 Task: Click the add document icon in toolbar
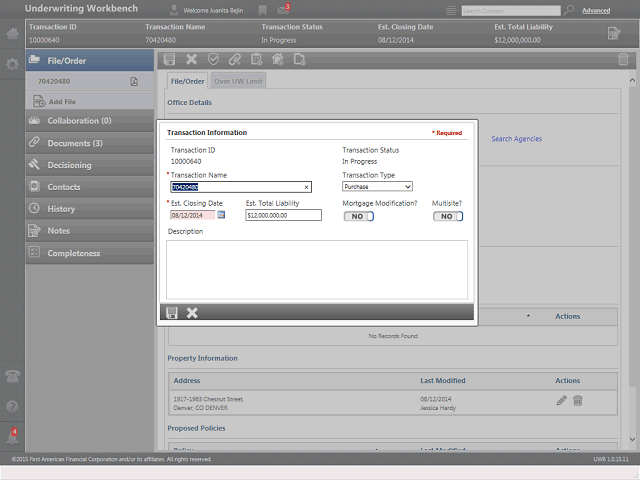click(300, 60)
